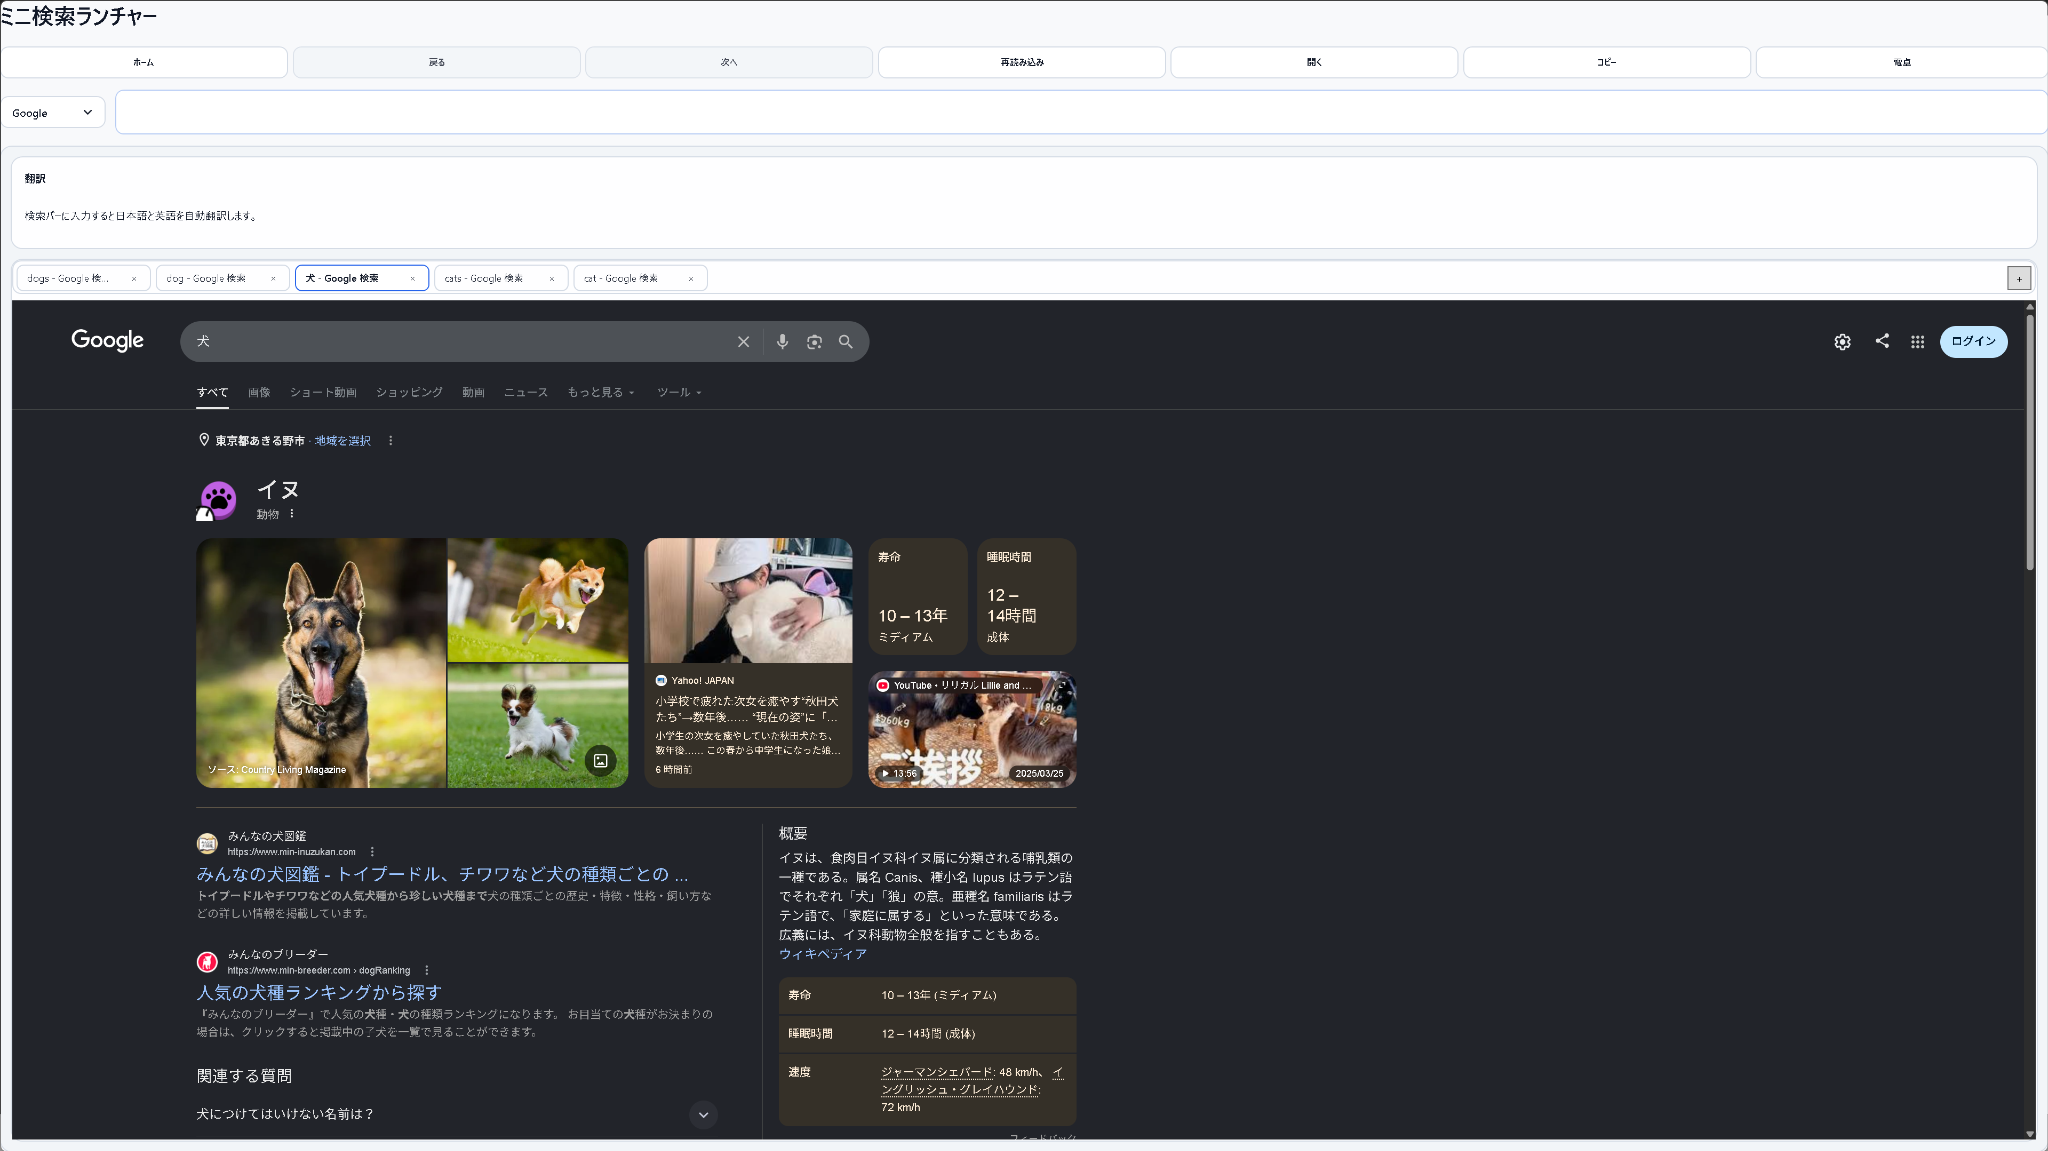The height and width of the screenshot is (1151, 2048).
Task: Clear the Google search field with the X
Action: click(743, 342)
